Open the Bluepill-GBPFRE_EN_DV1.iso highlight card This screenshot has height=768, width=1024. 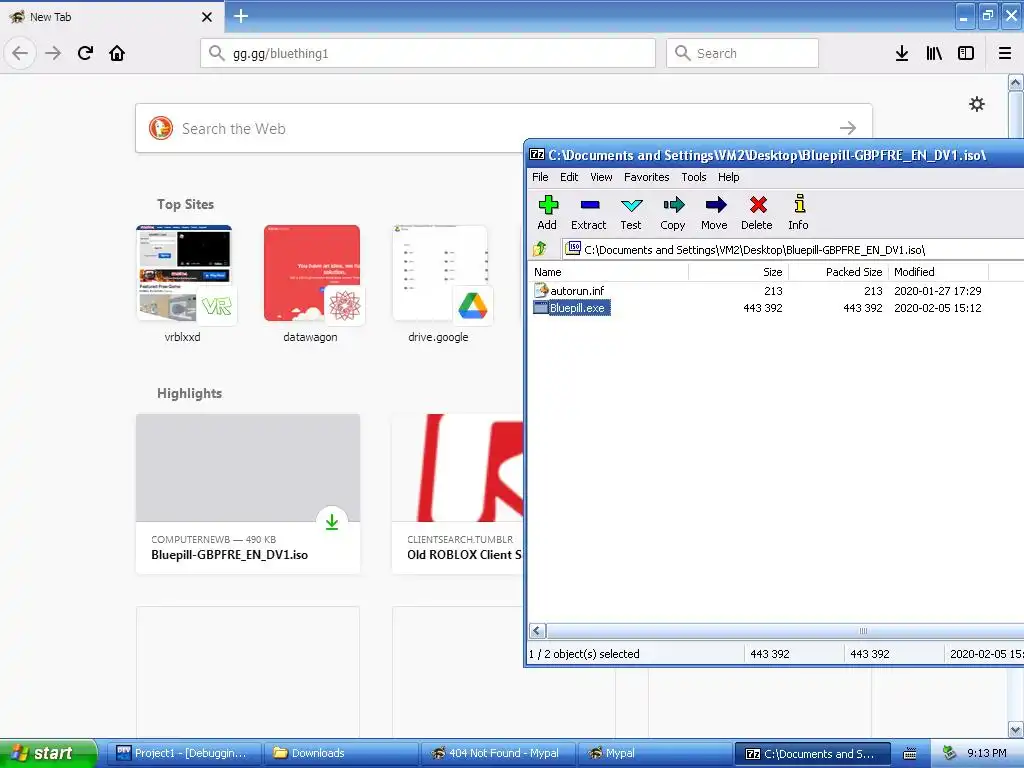click(248, 494)
